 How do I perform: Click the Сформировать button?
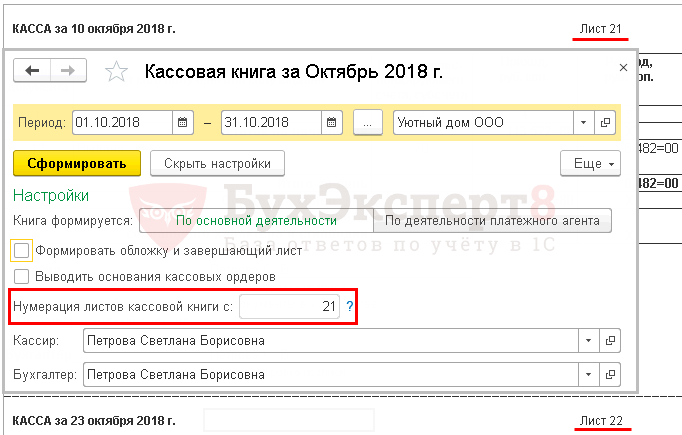tap(76, 163)
